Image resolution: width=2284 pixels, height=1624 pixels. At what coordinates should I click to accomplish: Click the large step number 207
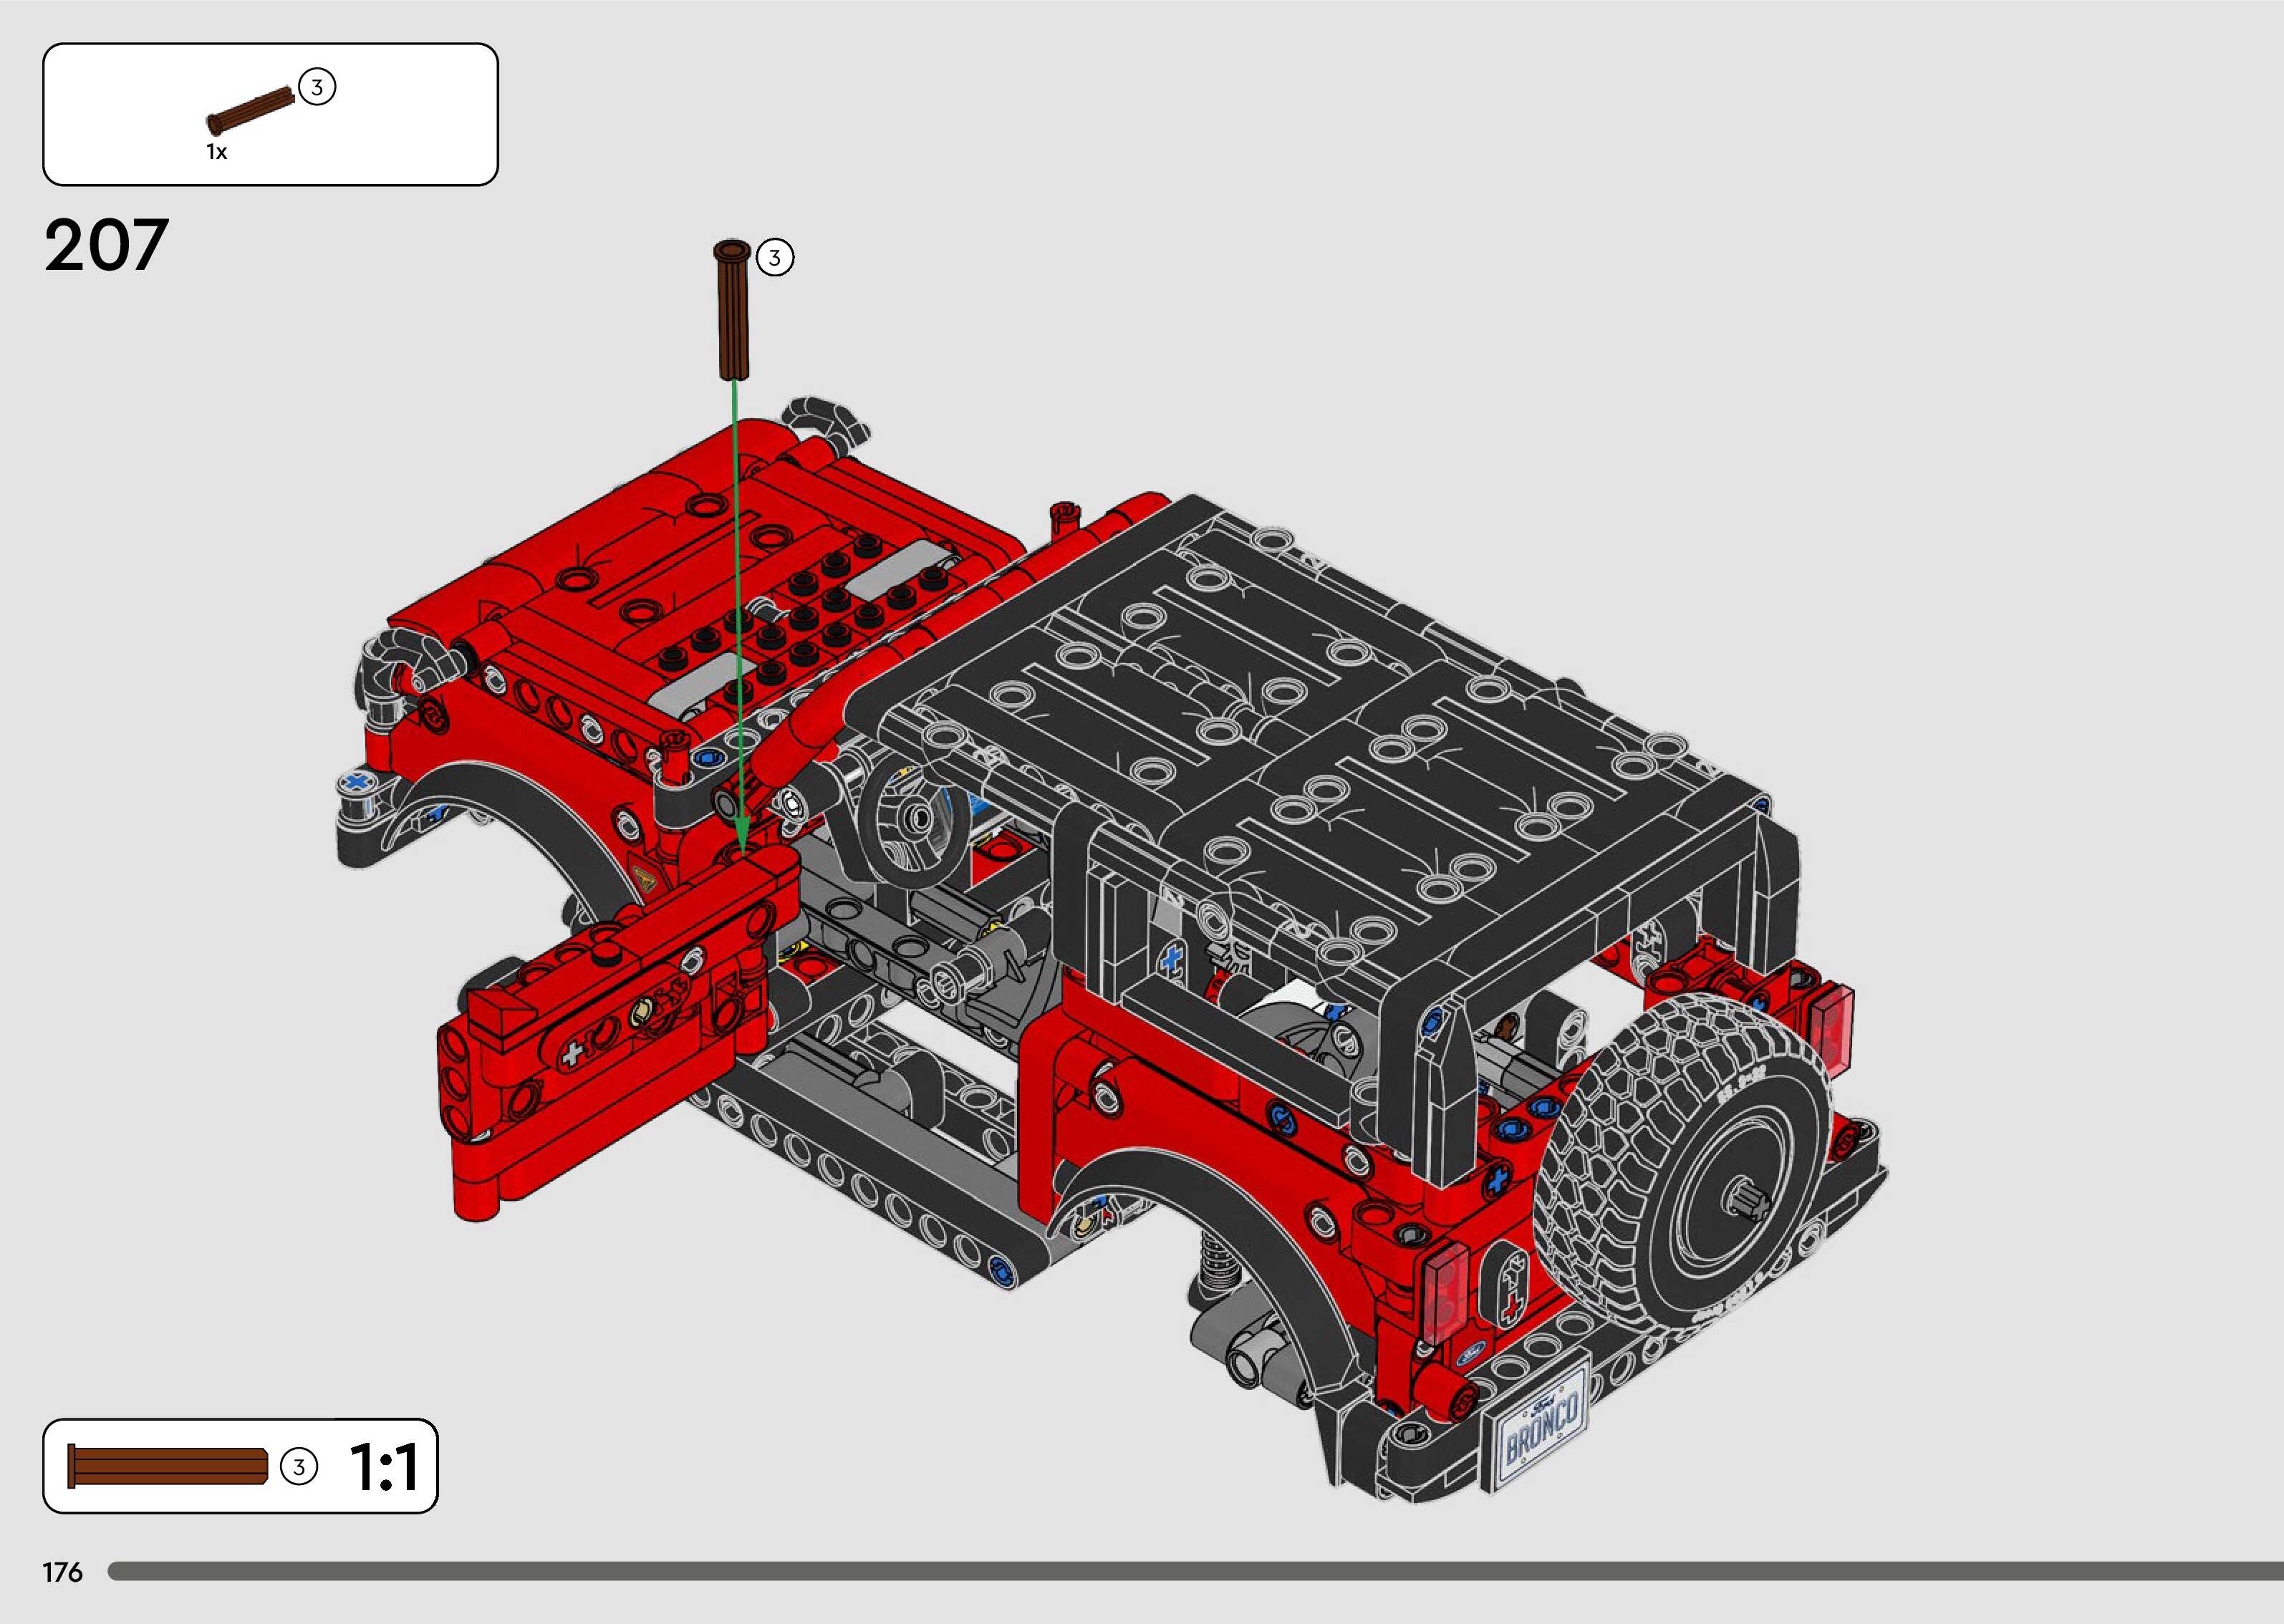(106, 246)
